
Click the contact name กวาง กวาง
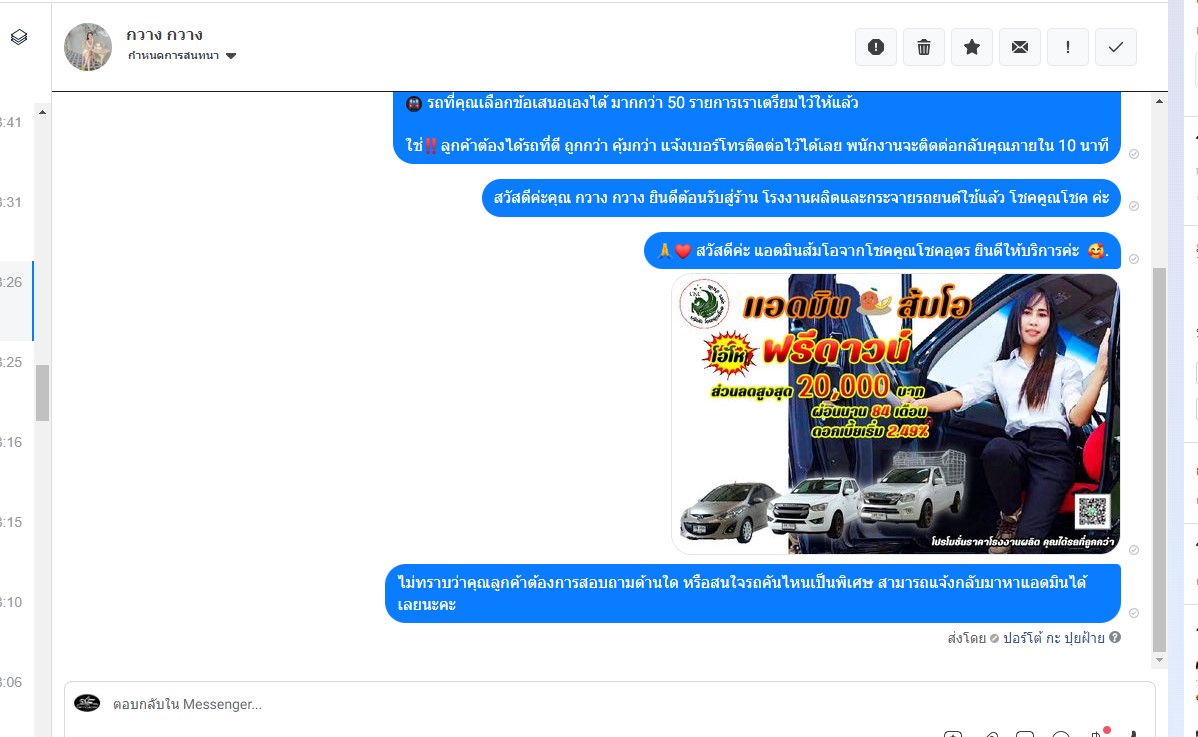(x=164, y=35)
